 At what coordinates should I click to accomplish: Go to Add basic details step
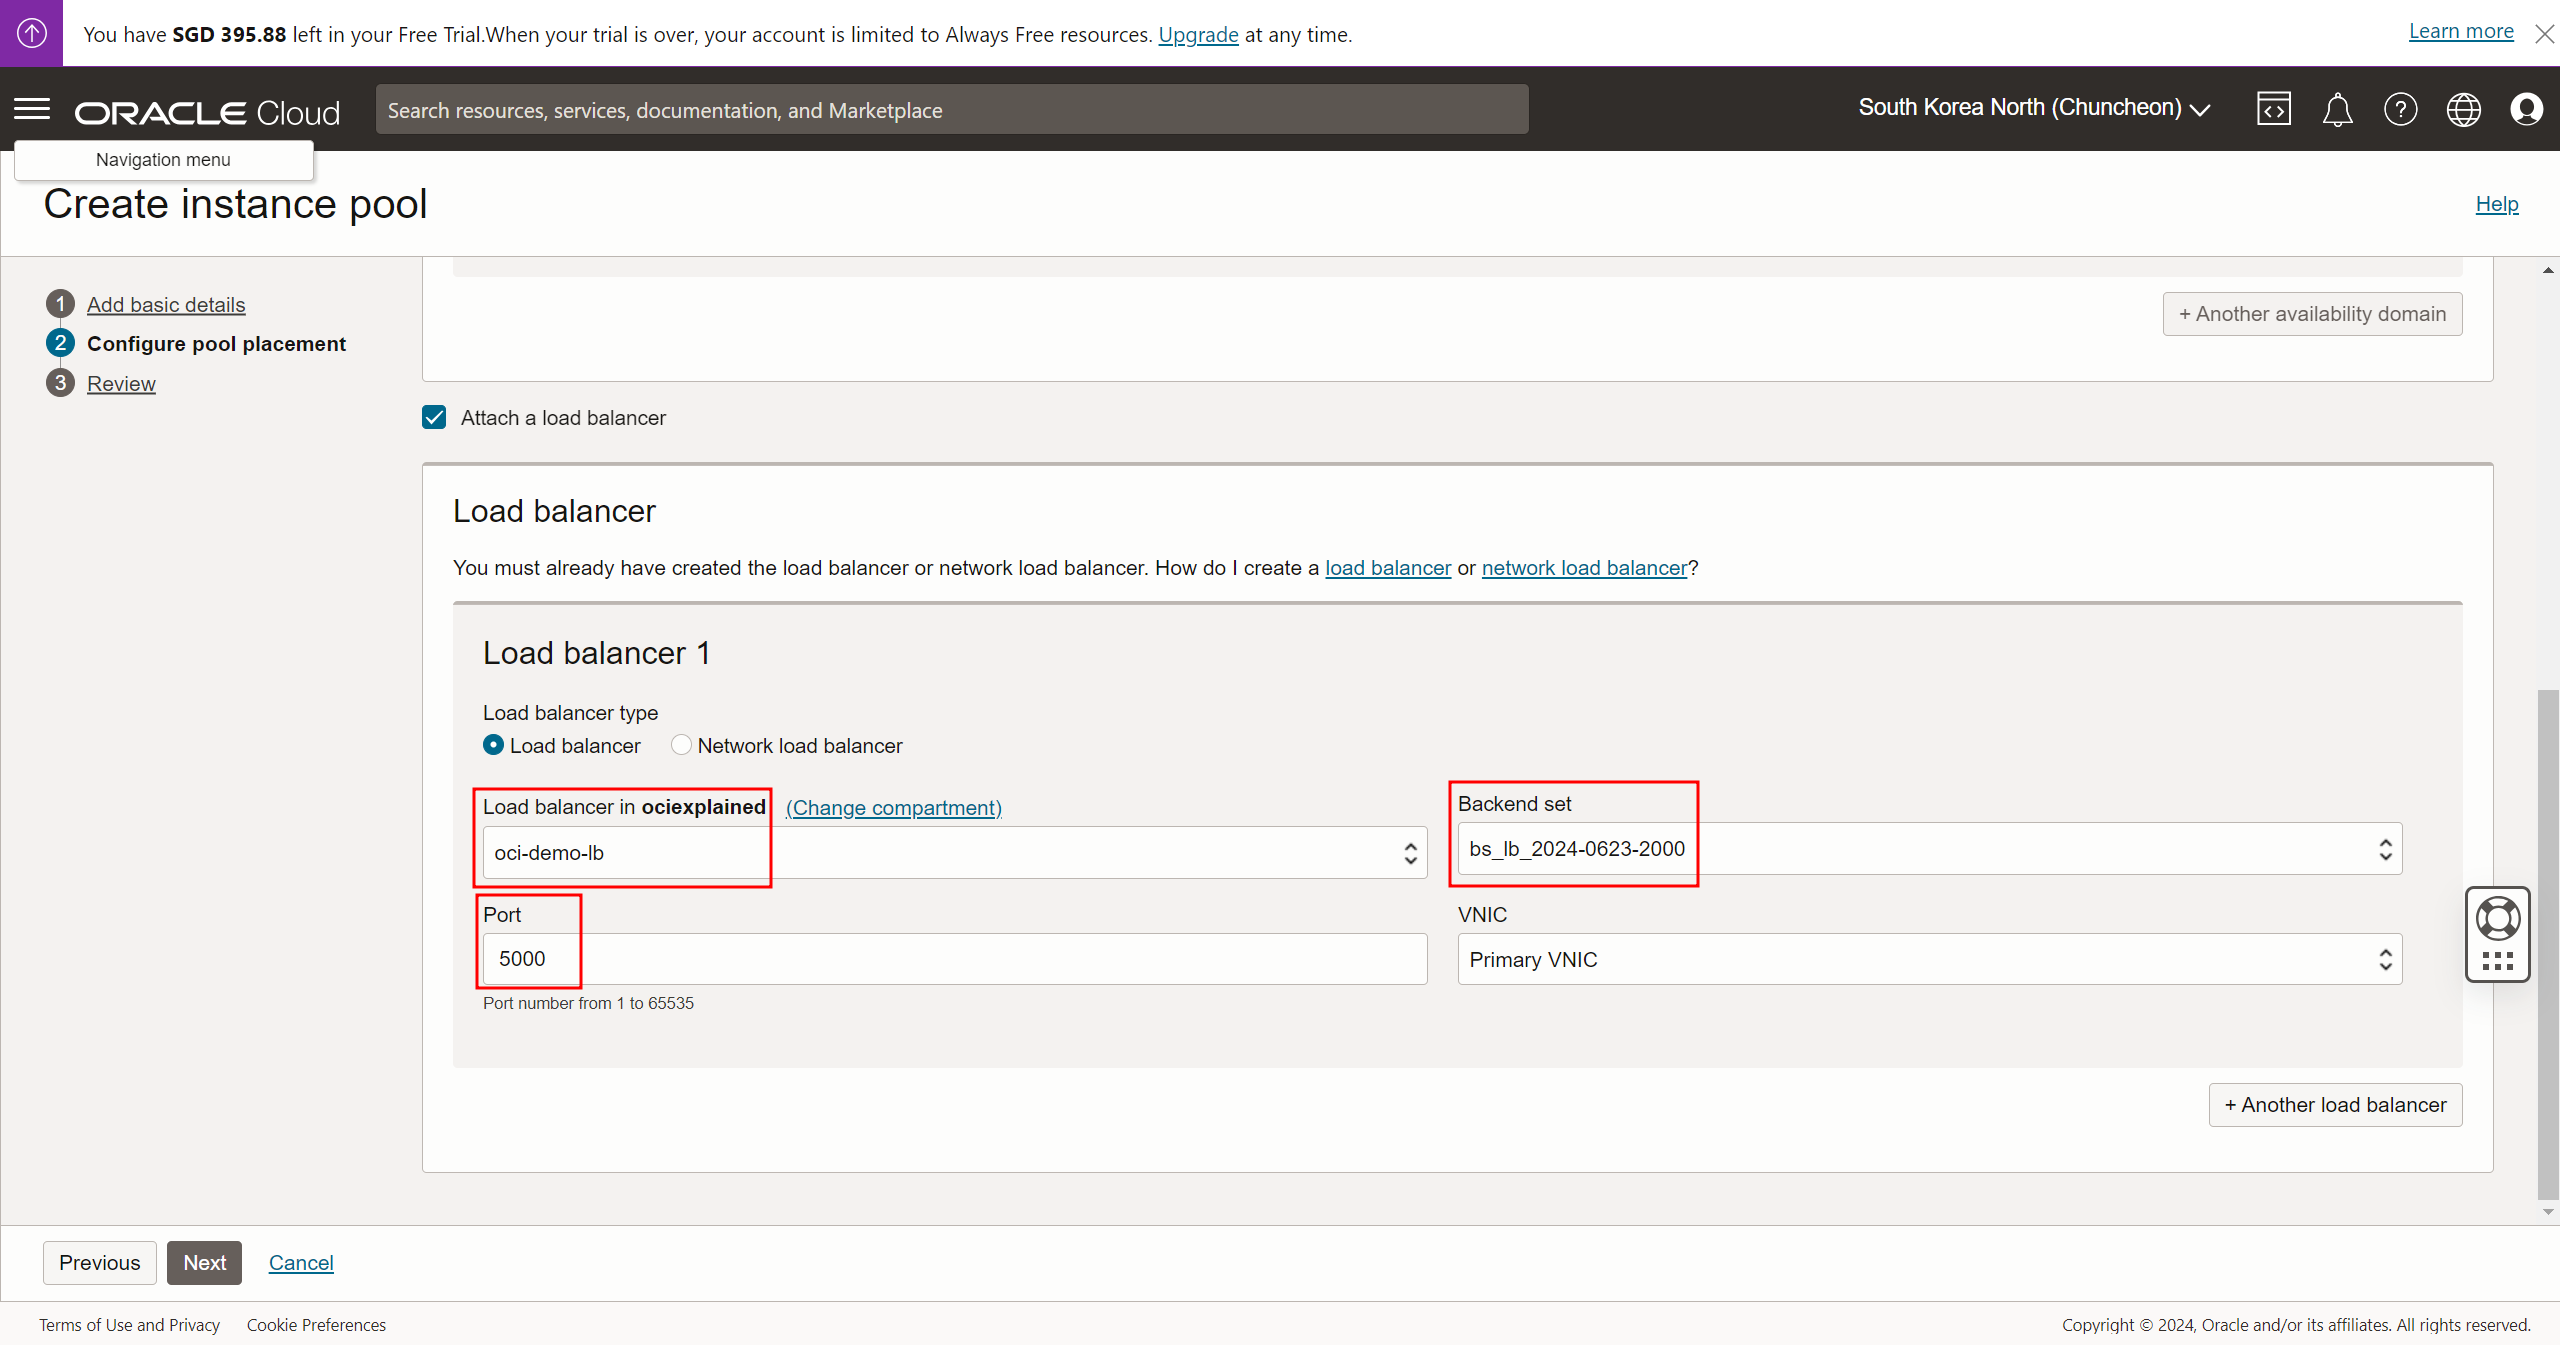[x=166, y=305]
